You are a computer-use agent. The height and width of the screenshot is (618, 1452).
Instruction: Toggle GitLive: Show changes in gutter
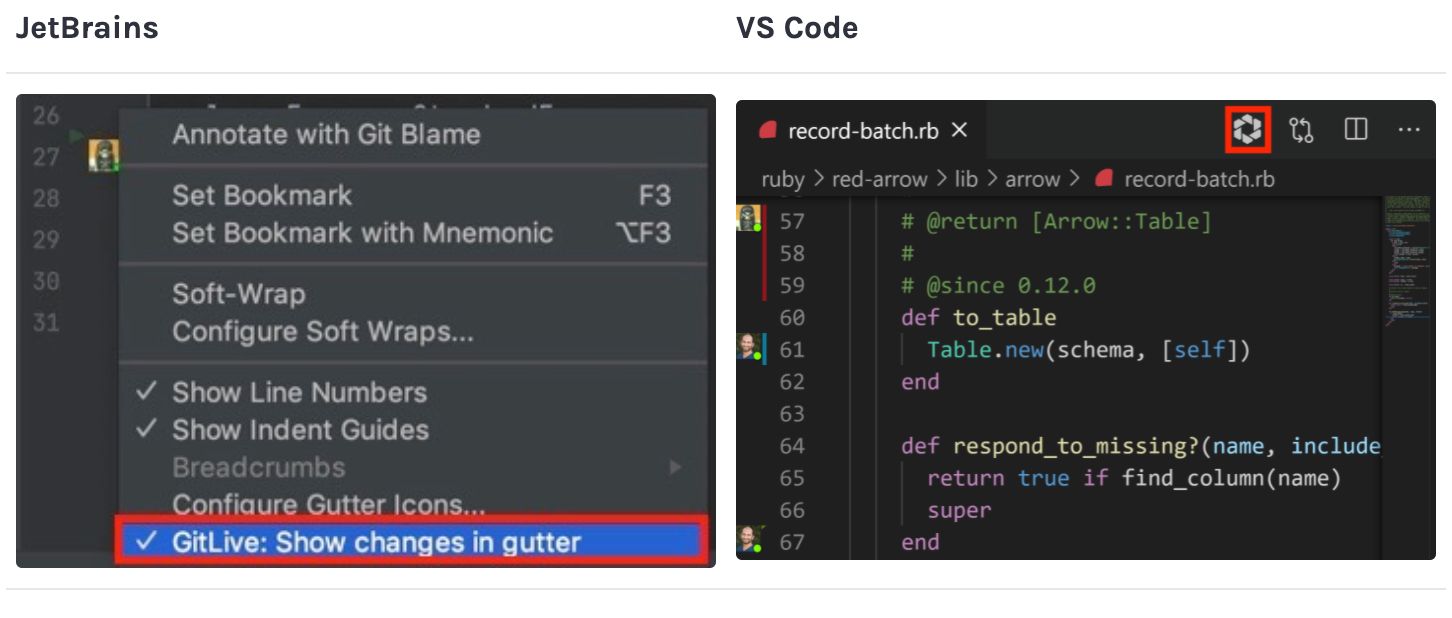point(376,542)
